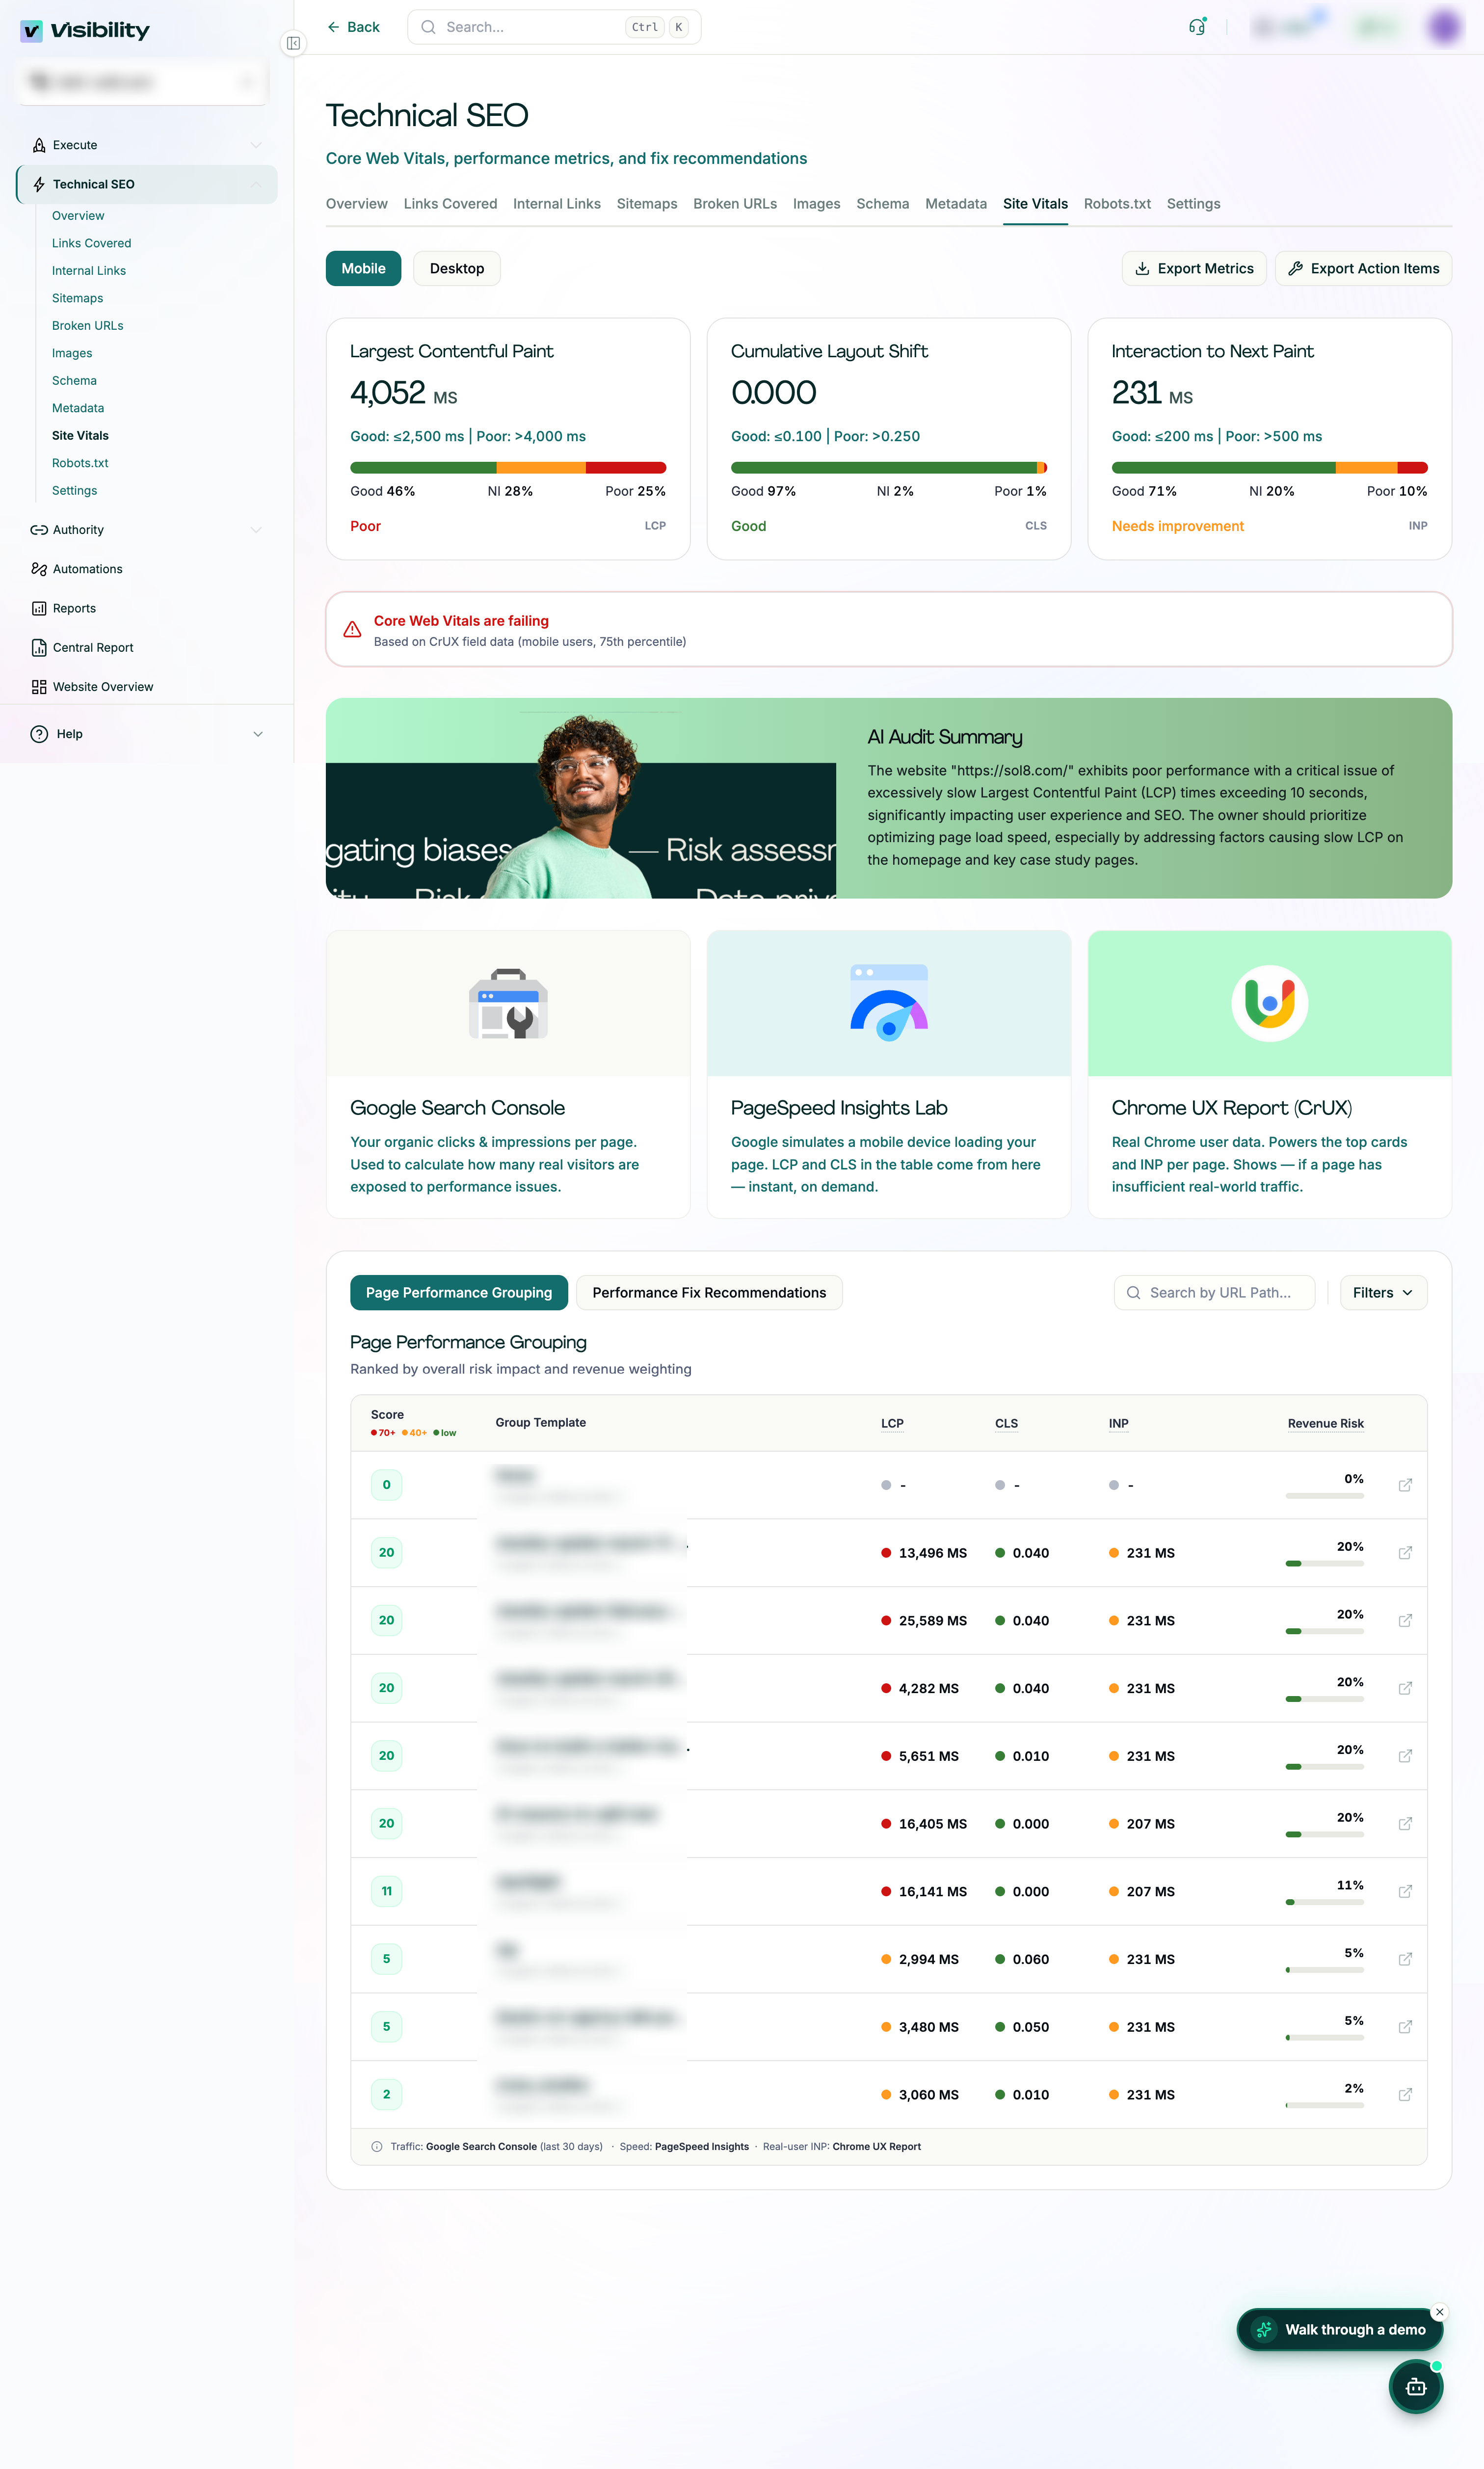
Task: Open the Internal Links tab
Action: click(557, 204)
